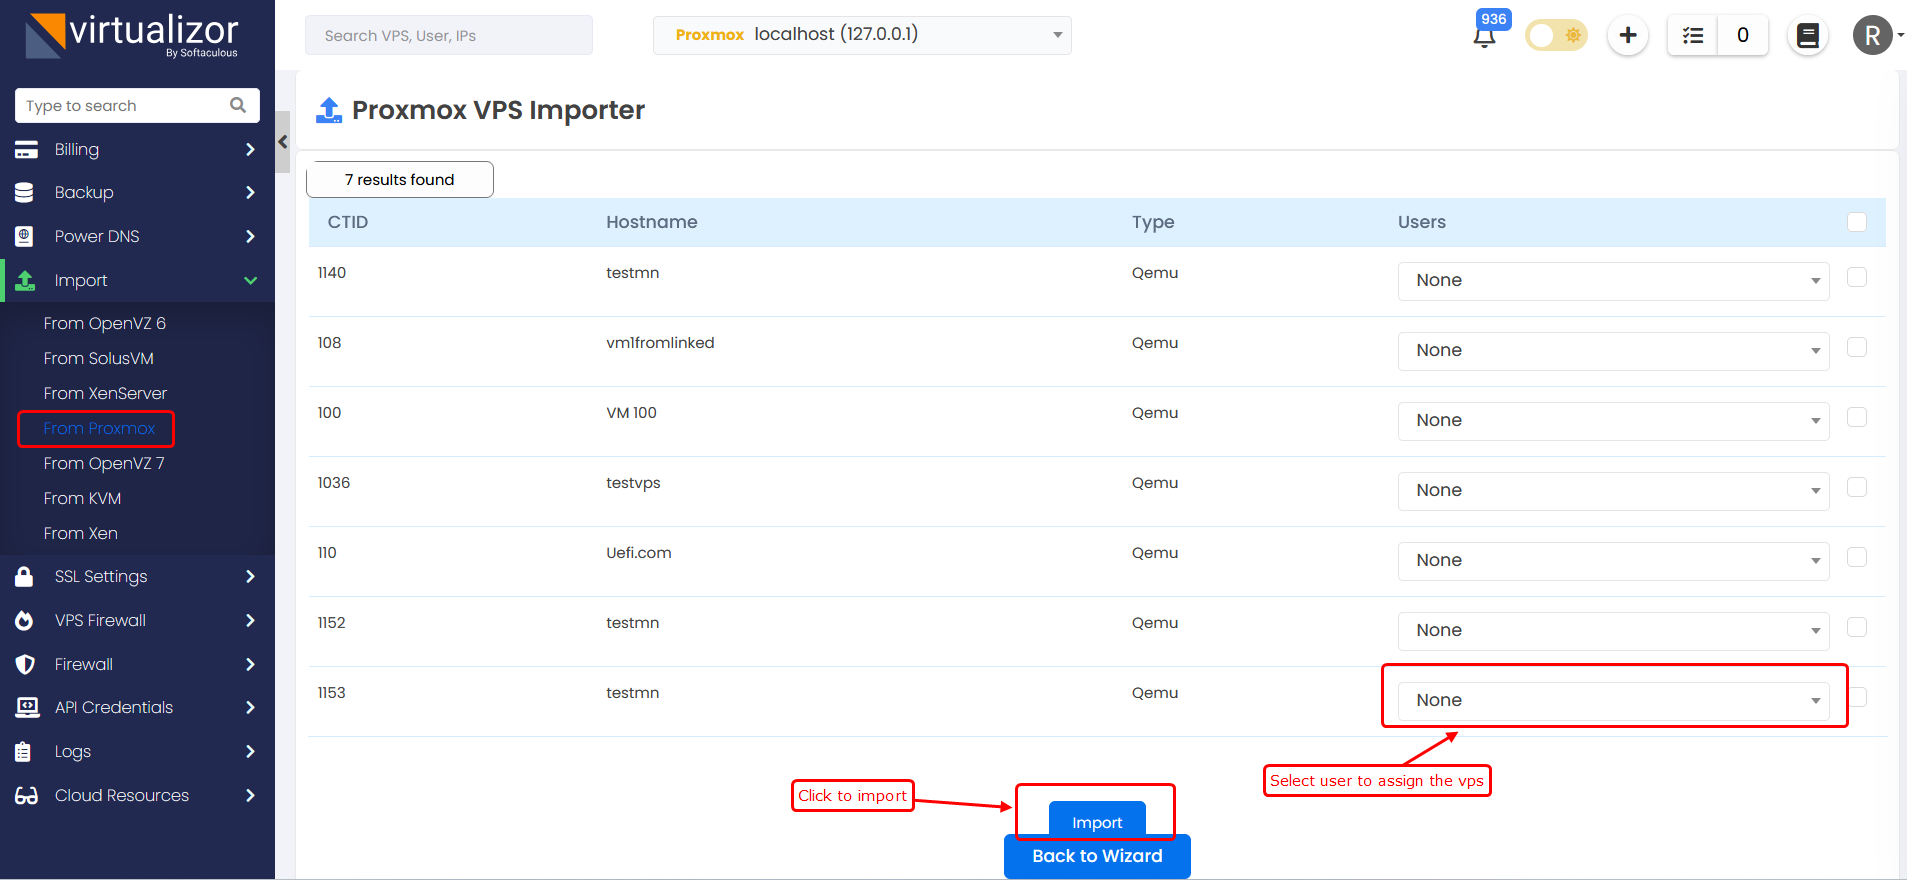Click the plus add-new icon

[1628, 36]
